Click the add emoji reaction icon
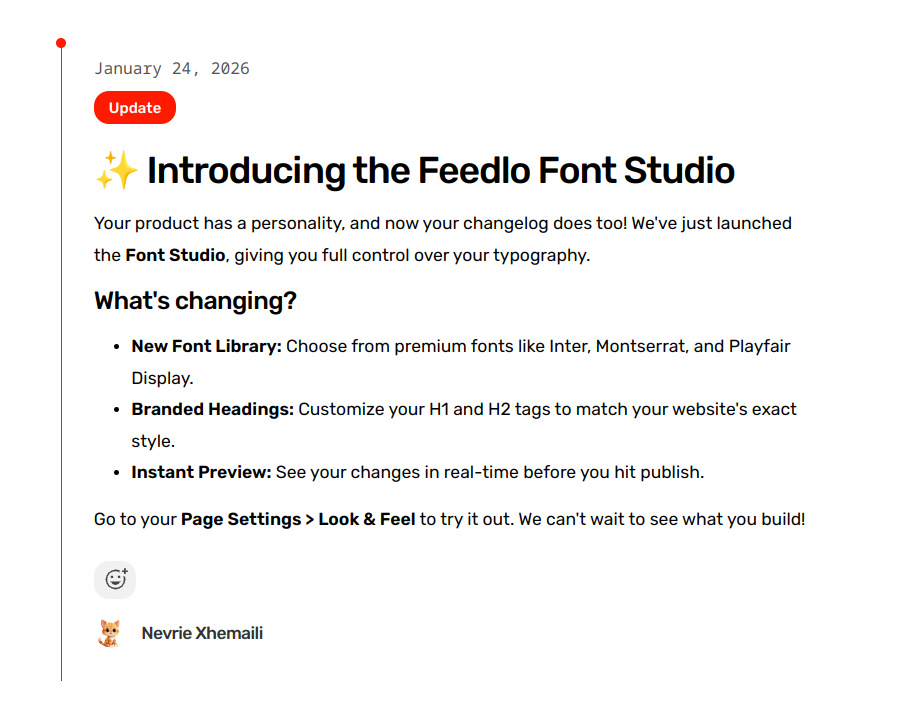Viewport: 906px width, 714px height. click(115, 579)
